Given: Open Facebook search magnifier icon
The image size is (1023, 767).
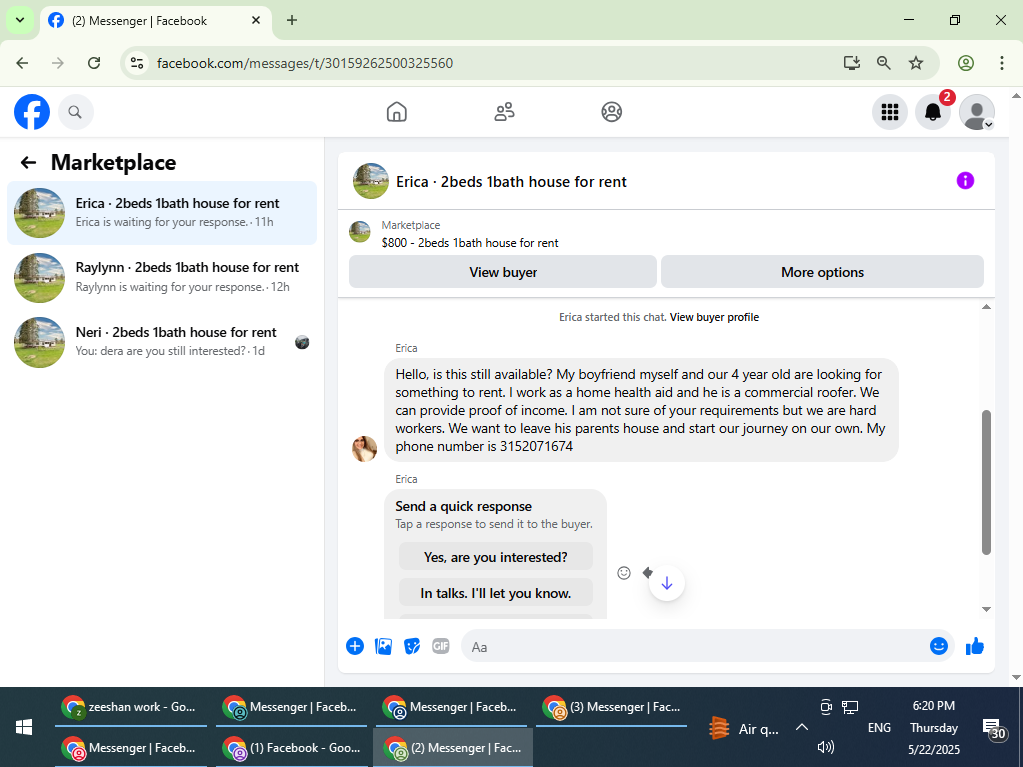Looking at the screenshot, I should [x=76, y=112].
